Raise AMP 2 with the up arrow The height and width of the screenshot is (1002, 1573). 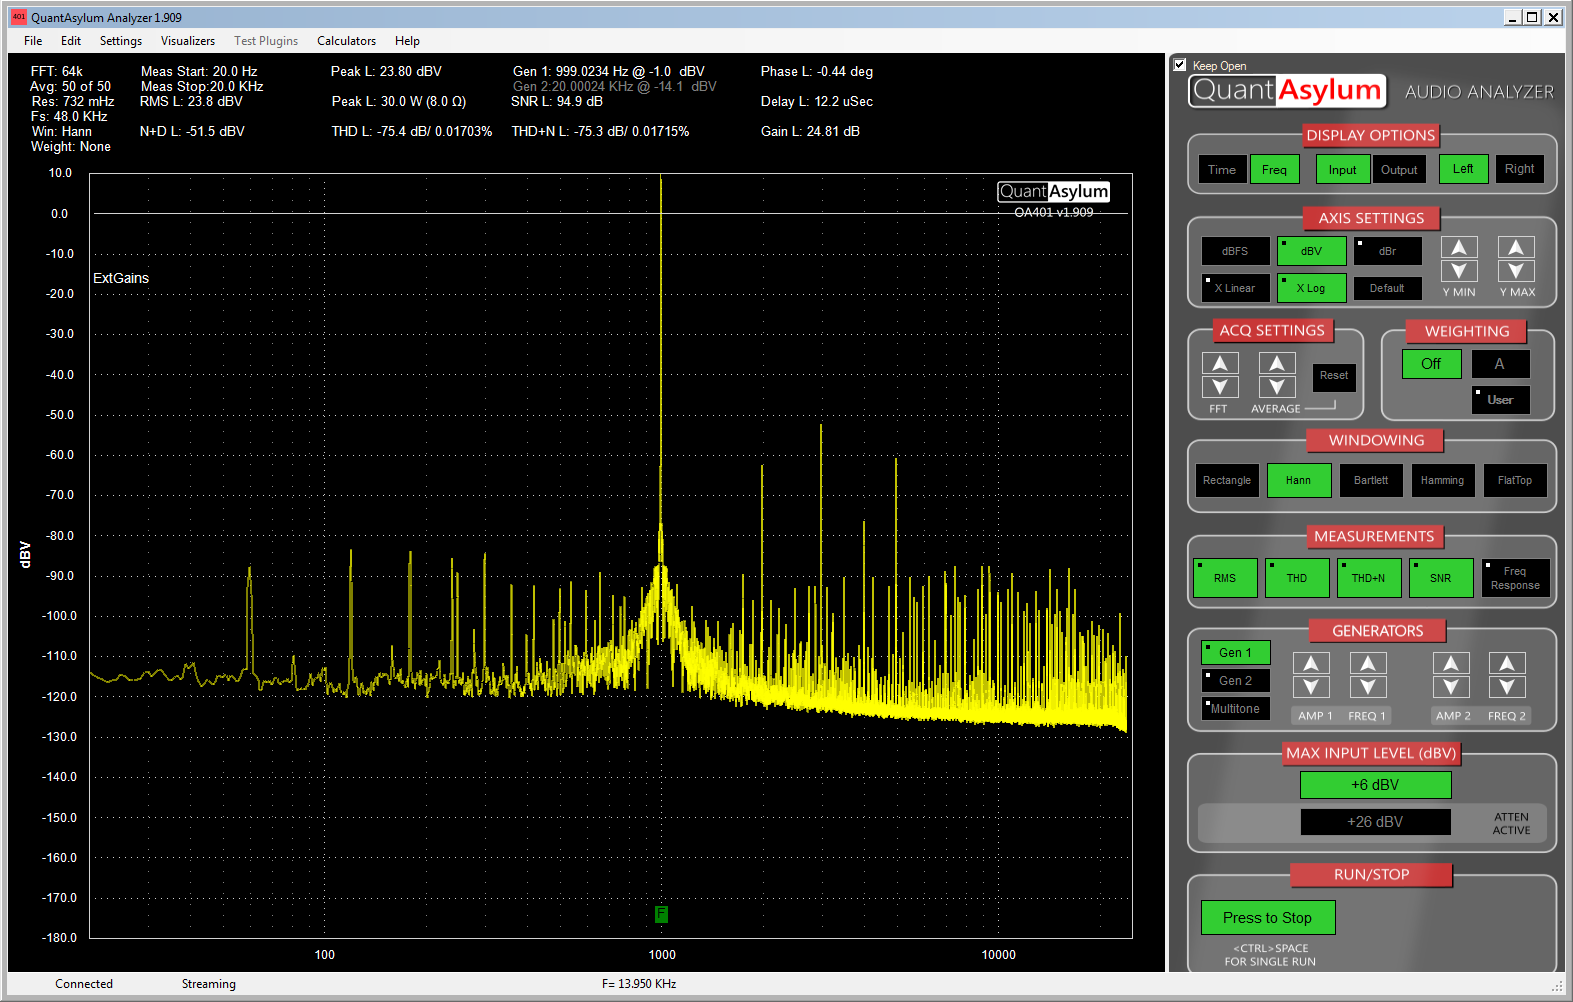click(x=1451, y=663)
